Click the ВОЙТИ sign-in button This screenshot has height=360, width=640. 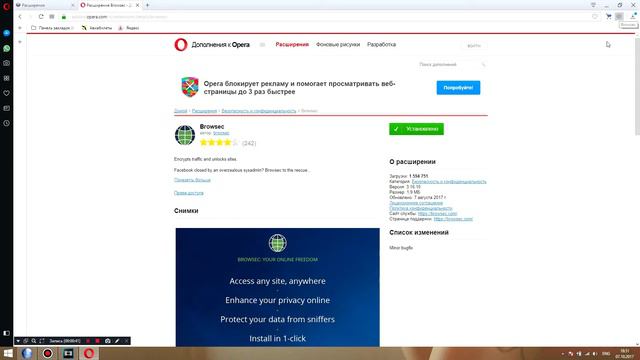click(x=474, y=46)
